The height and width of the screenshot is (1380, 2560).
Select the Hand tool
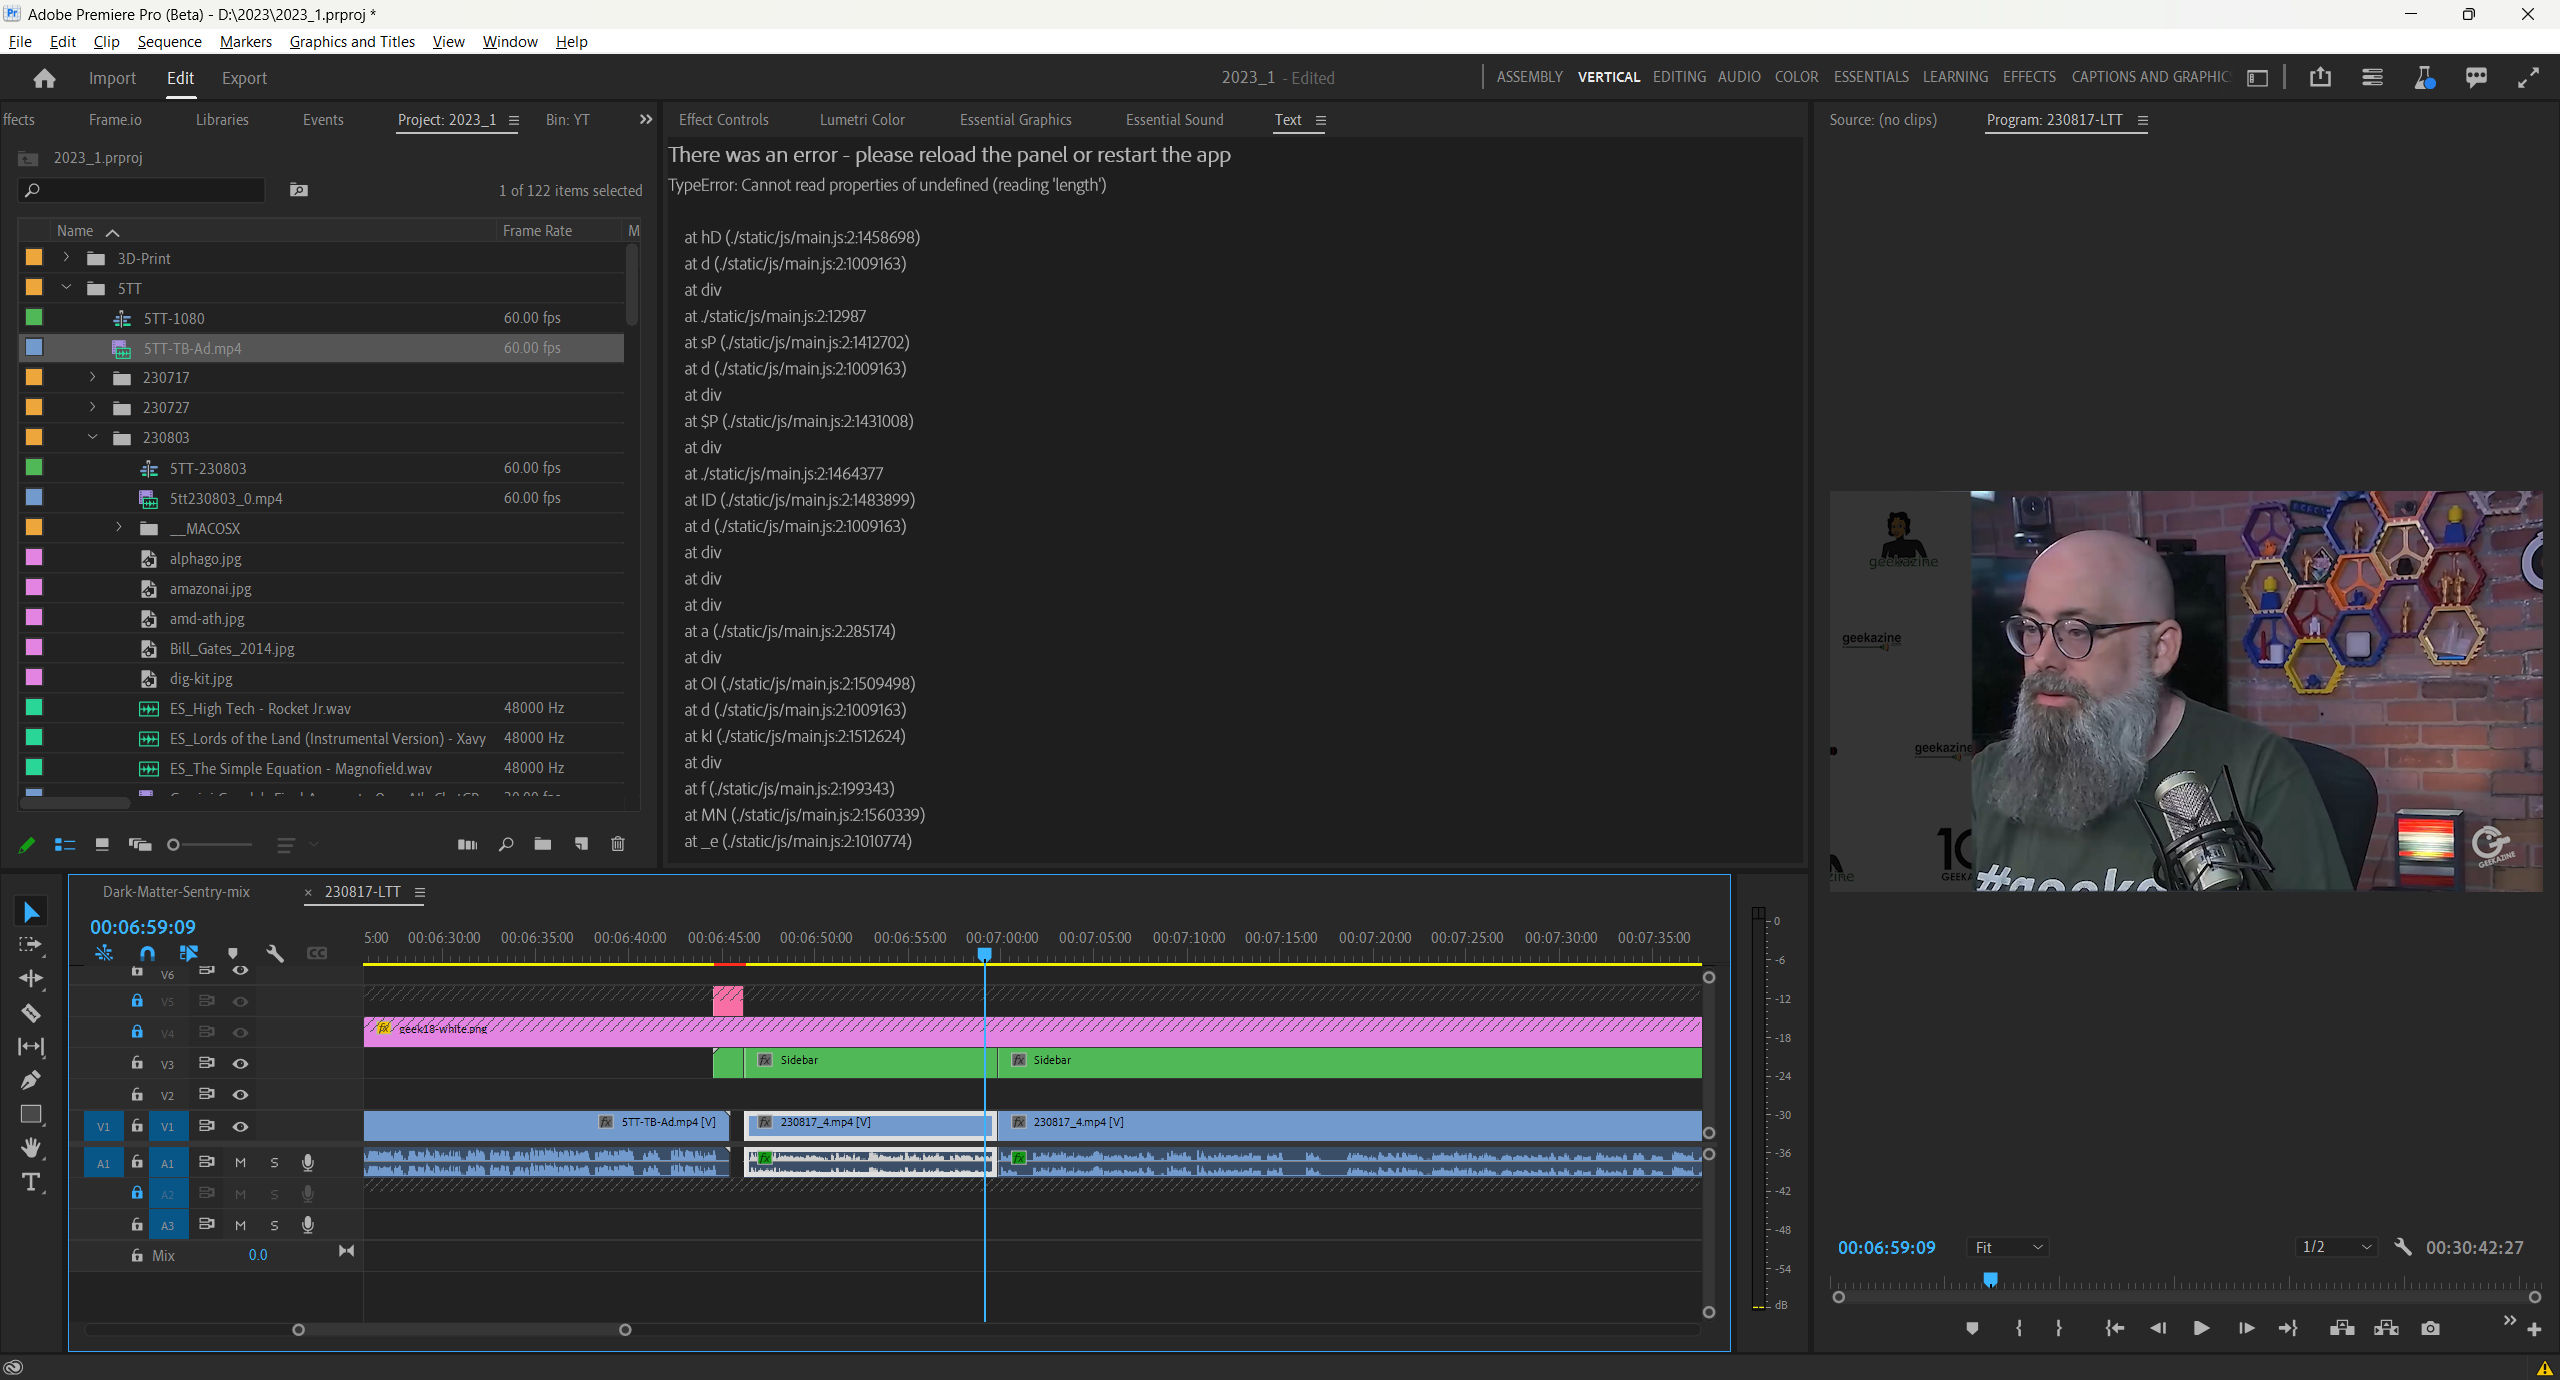click(31, 1147)
